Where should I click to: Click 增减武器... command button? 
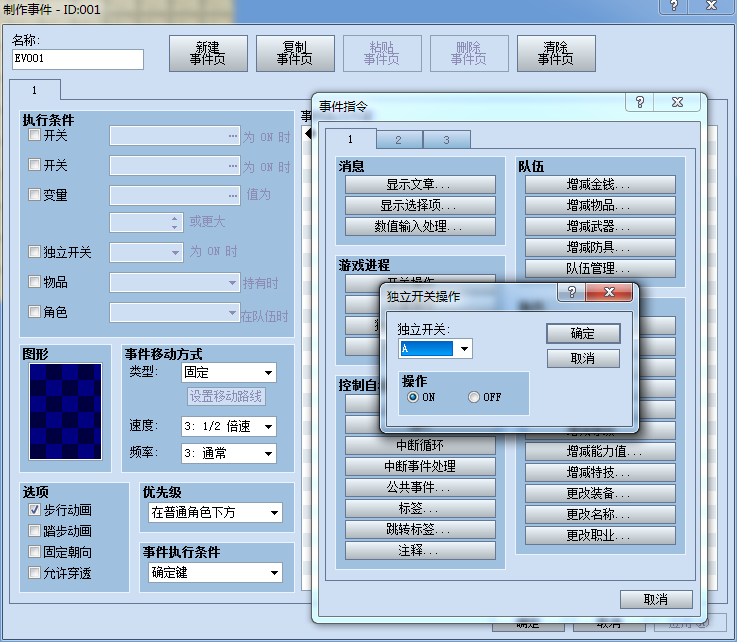coord(600,227)
